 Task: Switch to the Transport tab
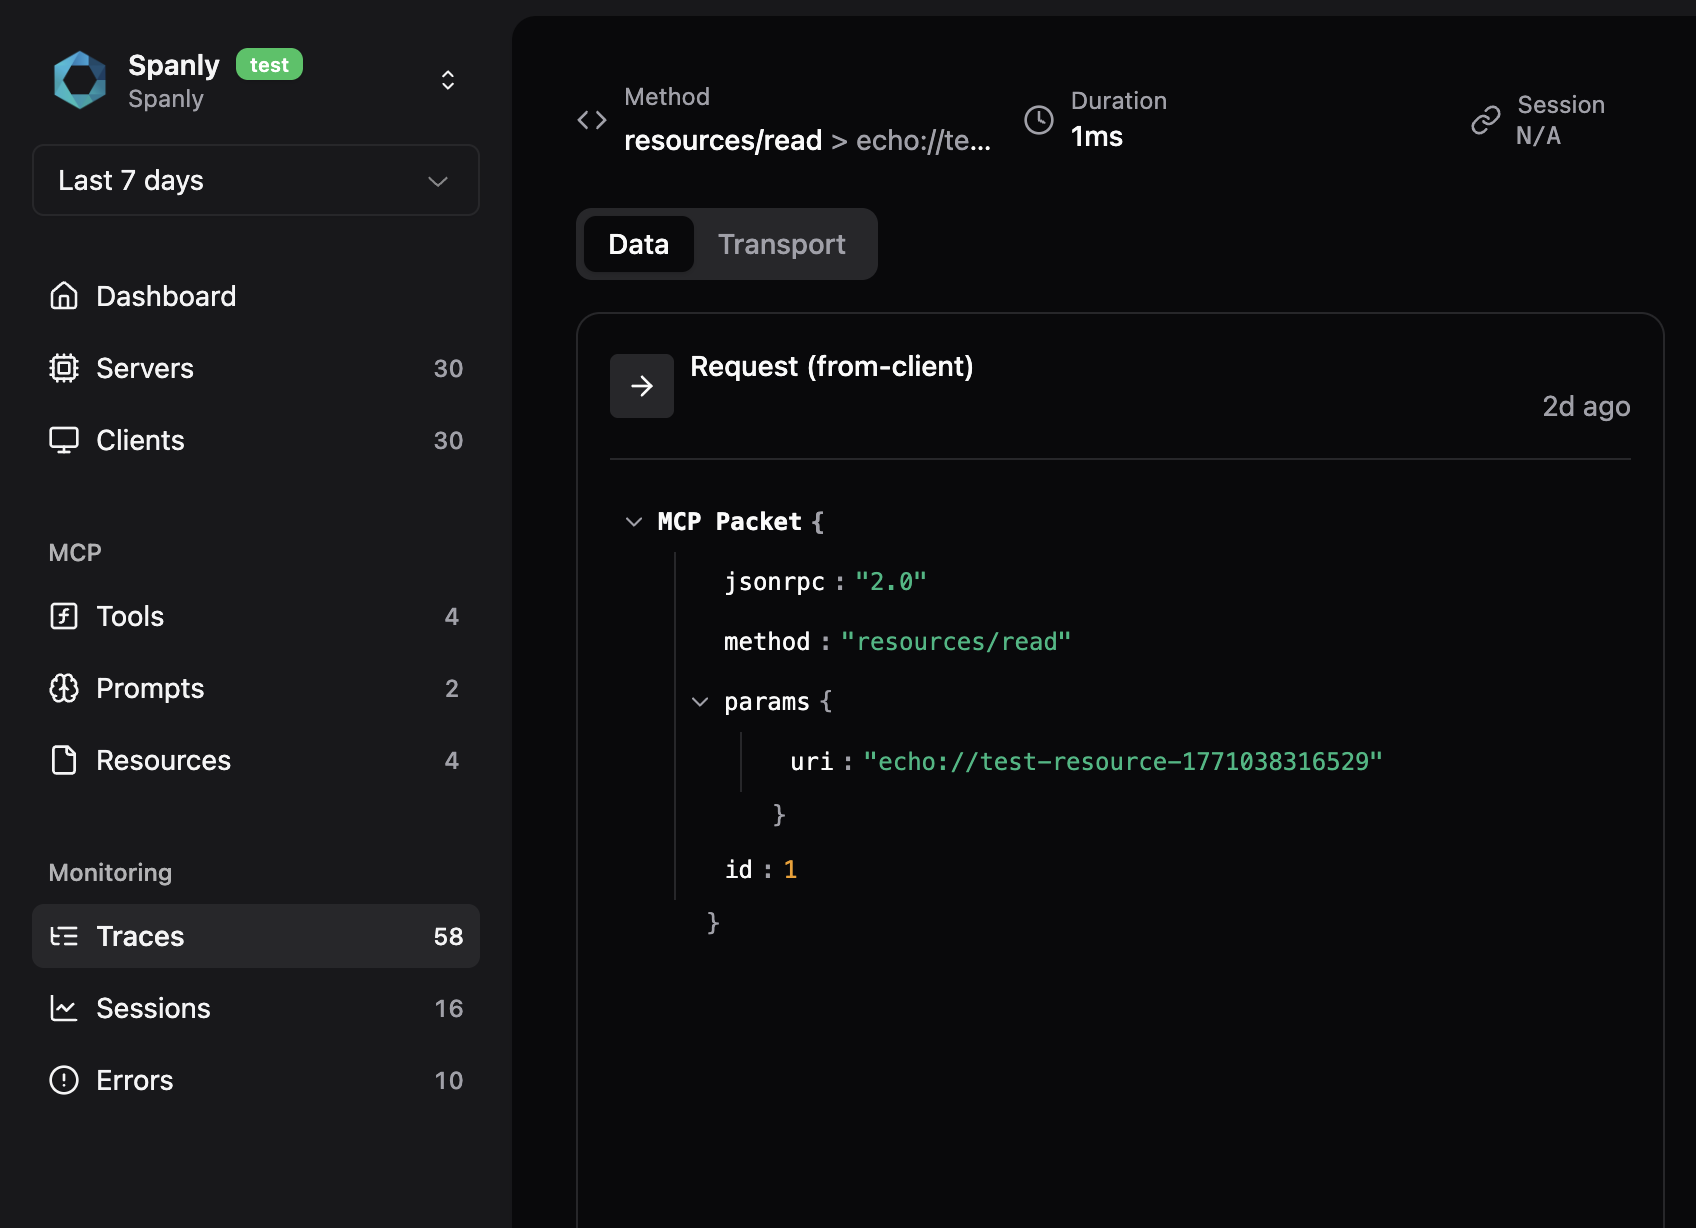point(781,244)
